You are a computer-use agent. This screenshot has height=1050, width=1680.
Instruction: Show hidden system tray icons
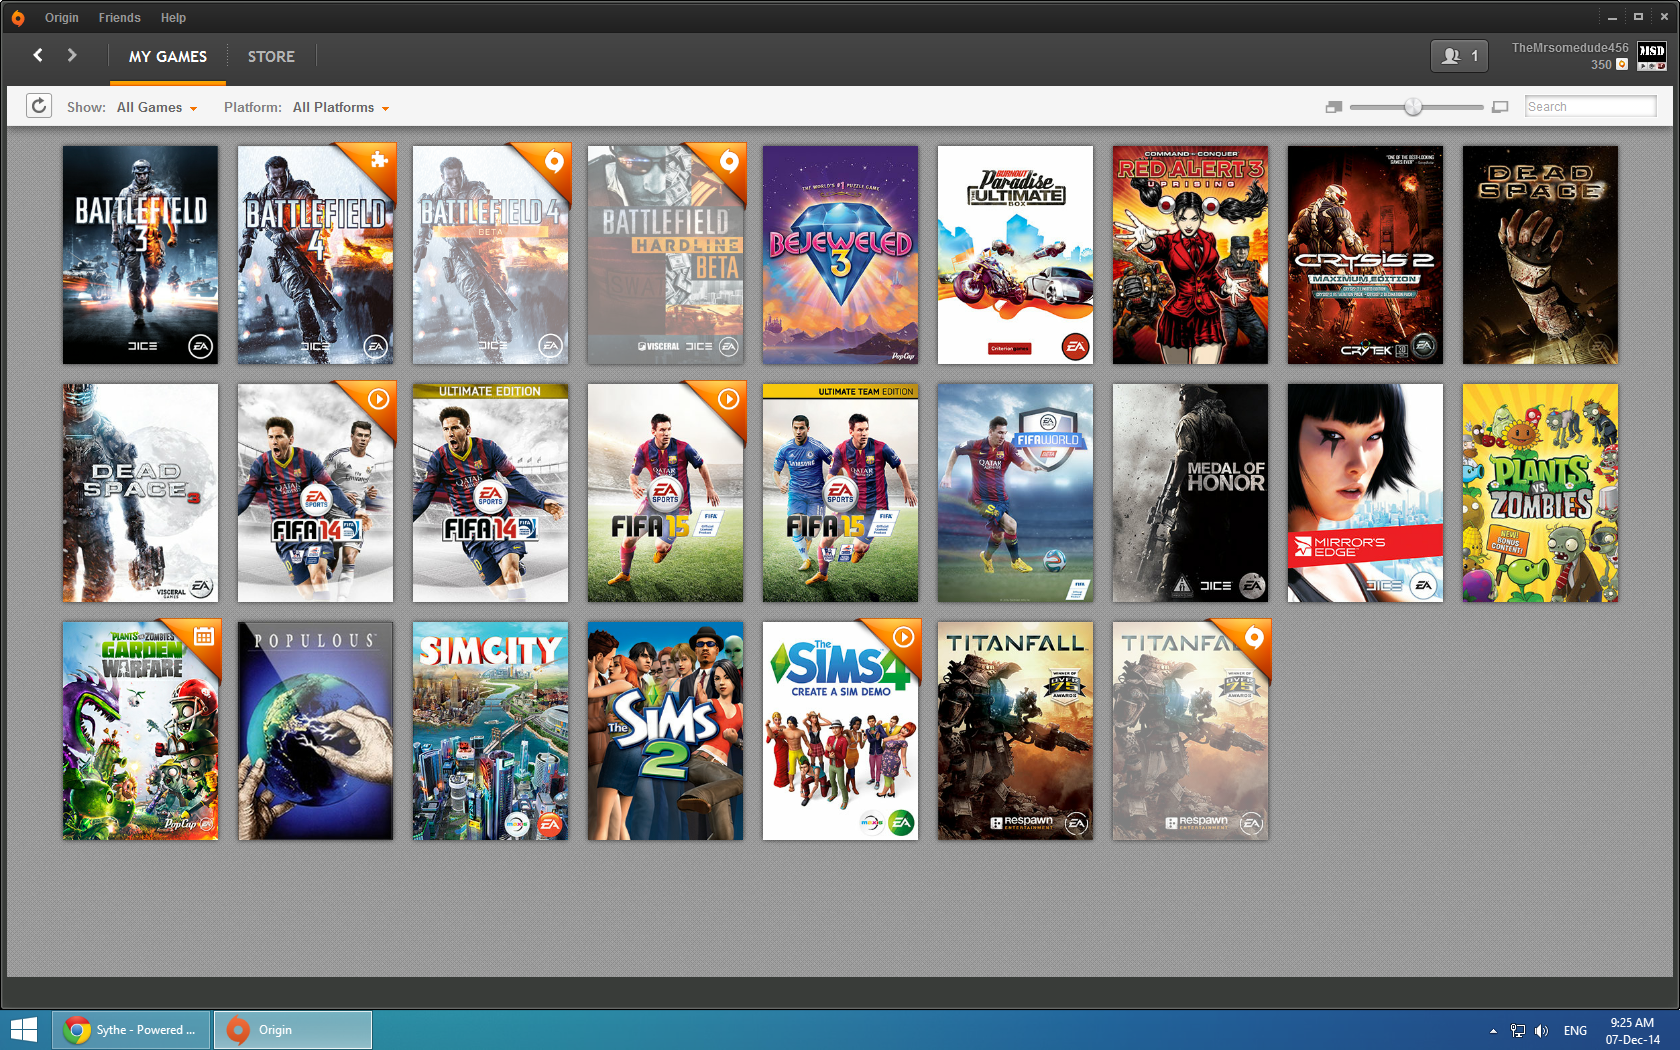(x=1493, y=1031)
